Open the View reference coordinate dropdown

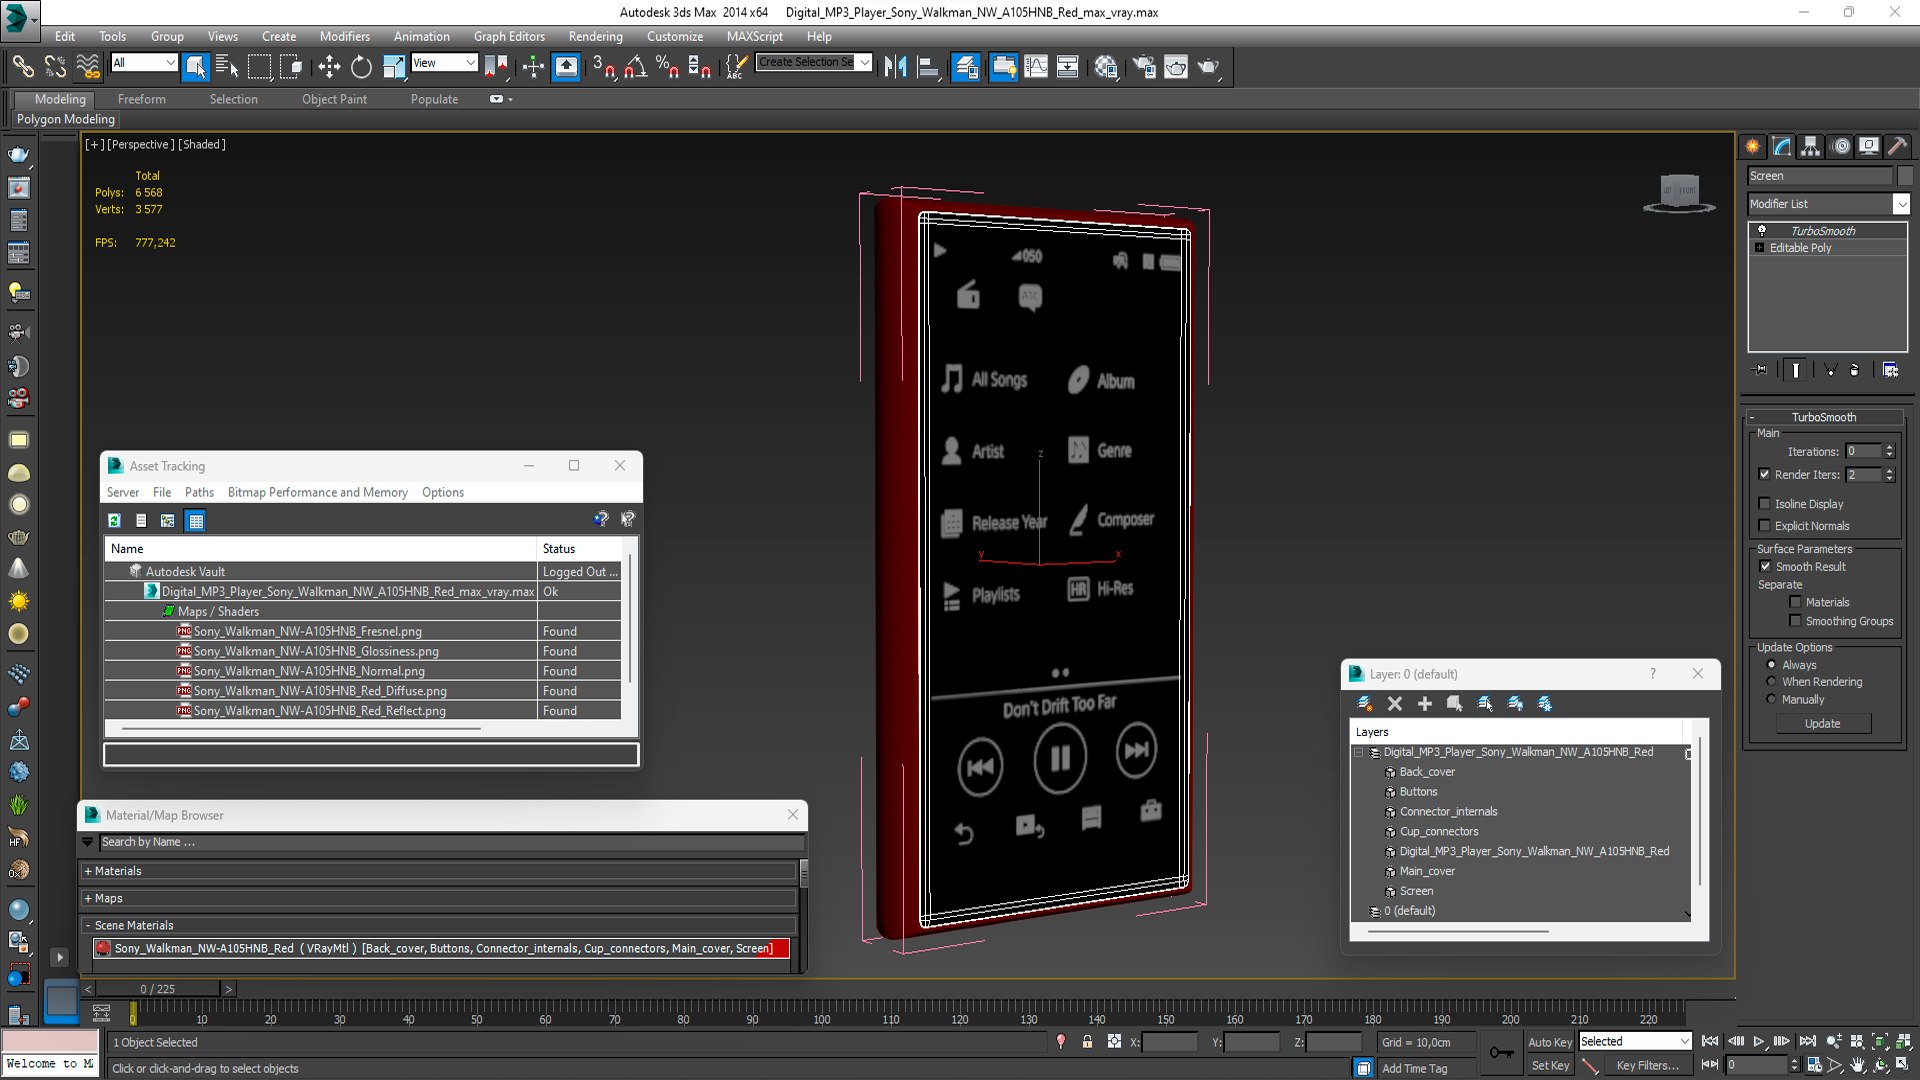click(x=444, y=63)
